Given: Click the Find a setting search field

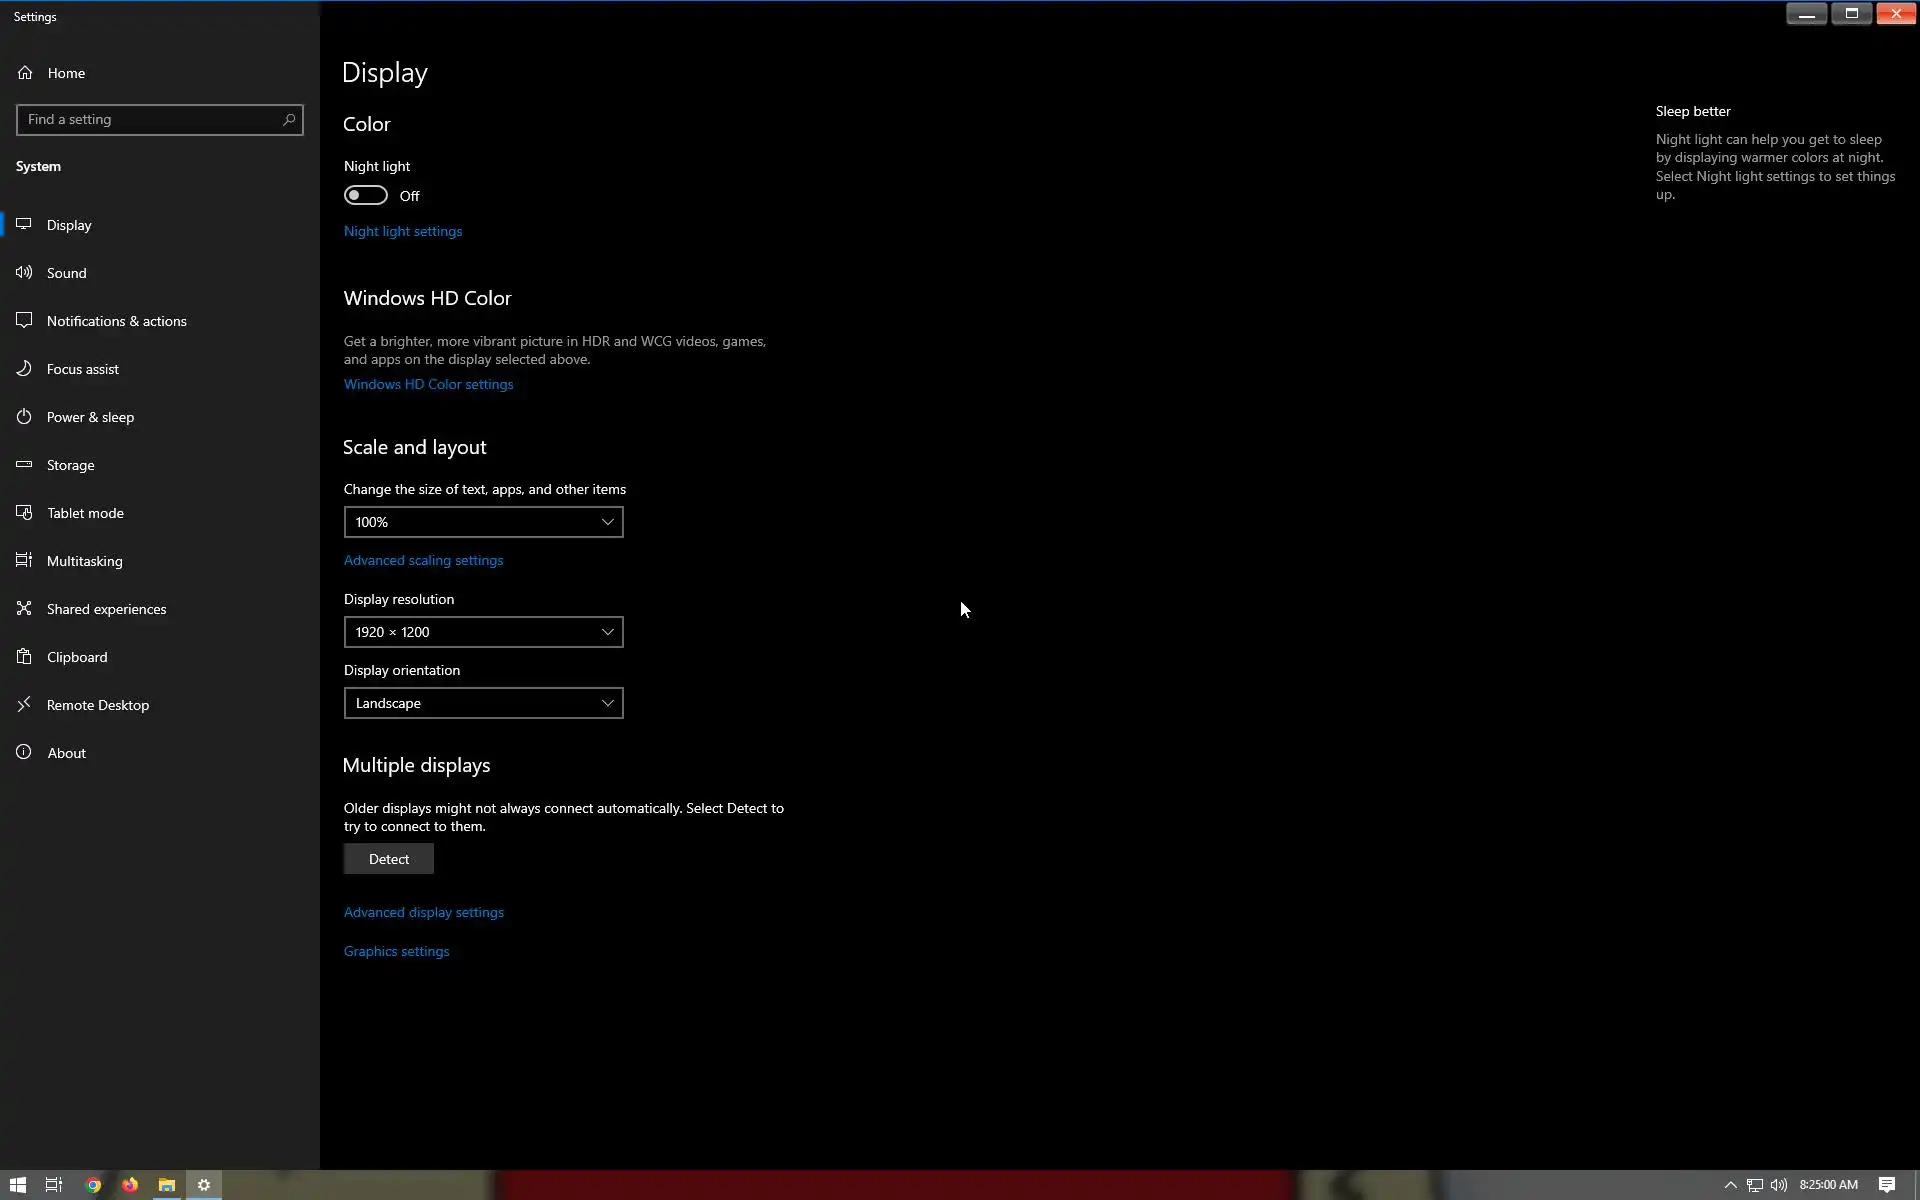Looking at the screenshot, I should click(150, 120).
